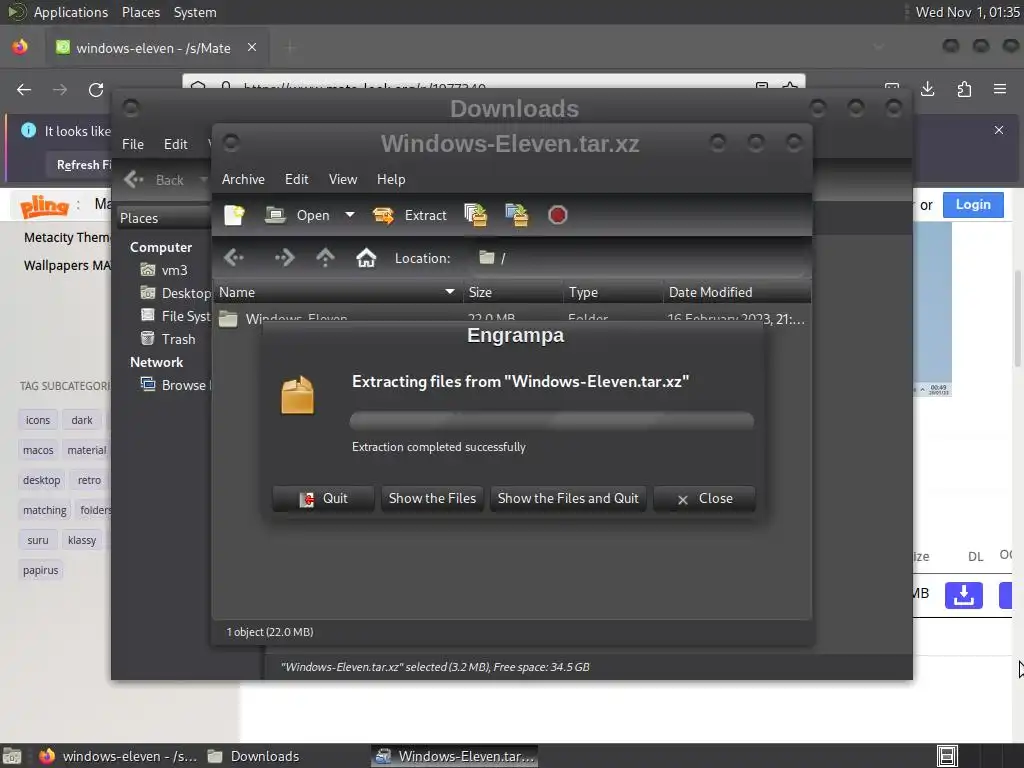The image size is (1024, 768).
Task: Open archive button in Engrampa toolbar
Action: click(297, 215)
